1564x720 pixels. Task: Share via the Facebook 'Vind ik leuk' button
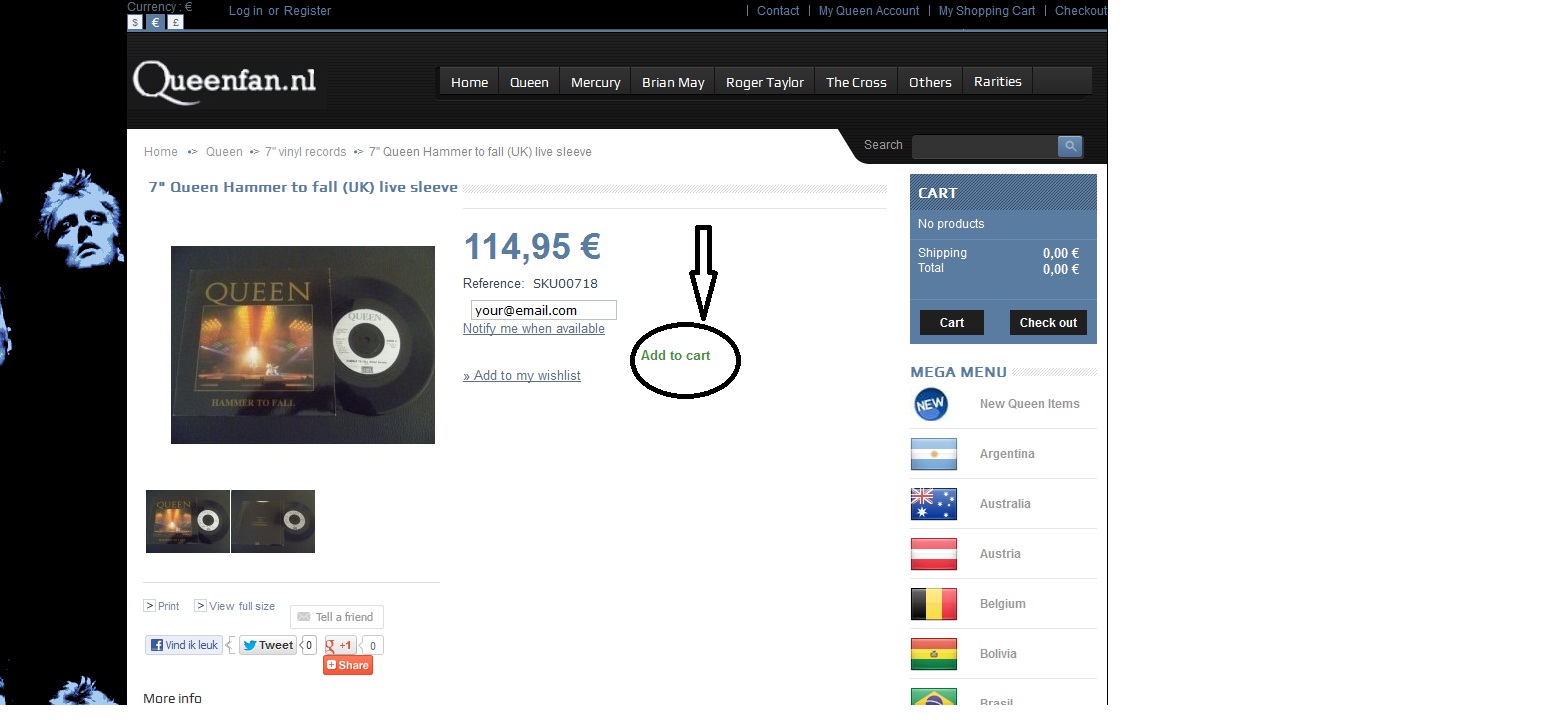(184, 645)
